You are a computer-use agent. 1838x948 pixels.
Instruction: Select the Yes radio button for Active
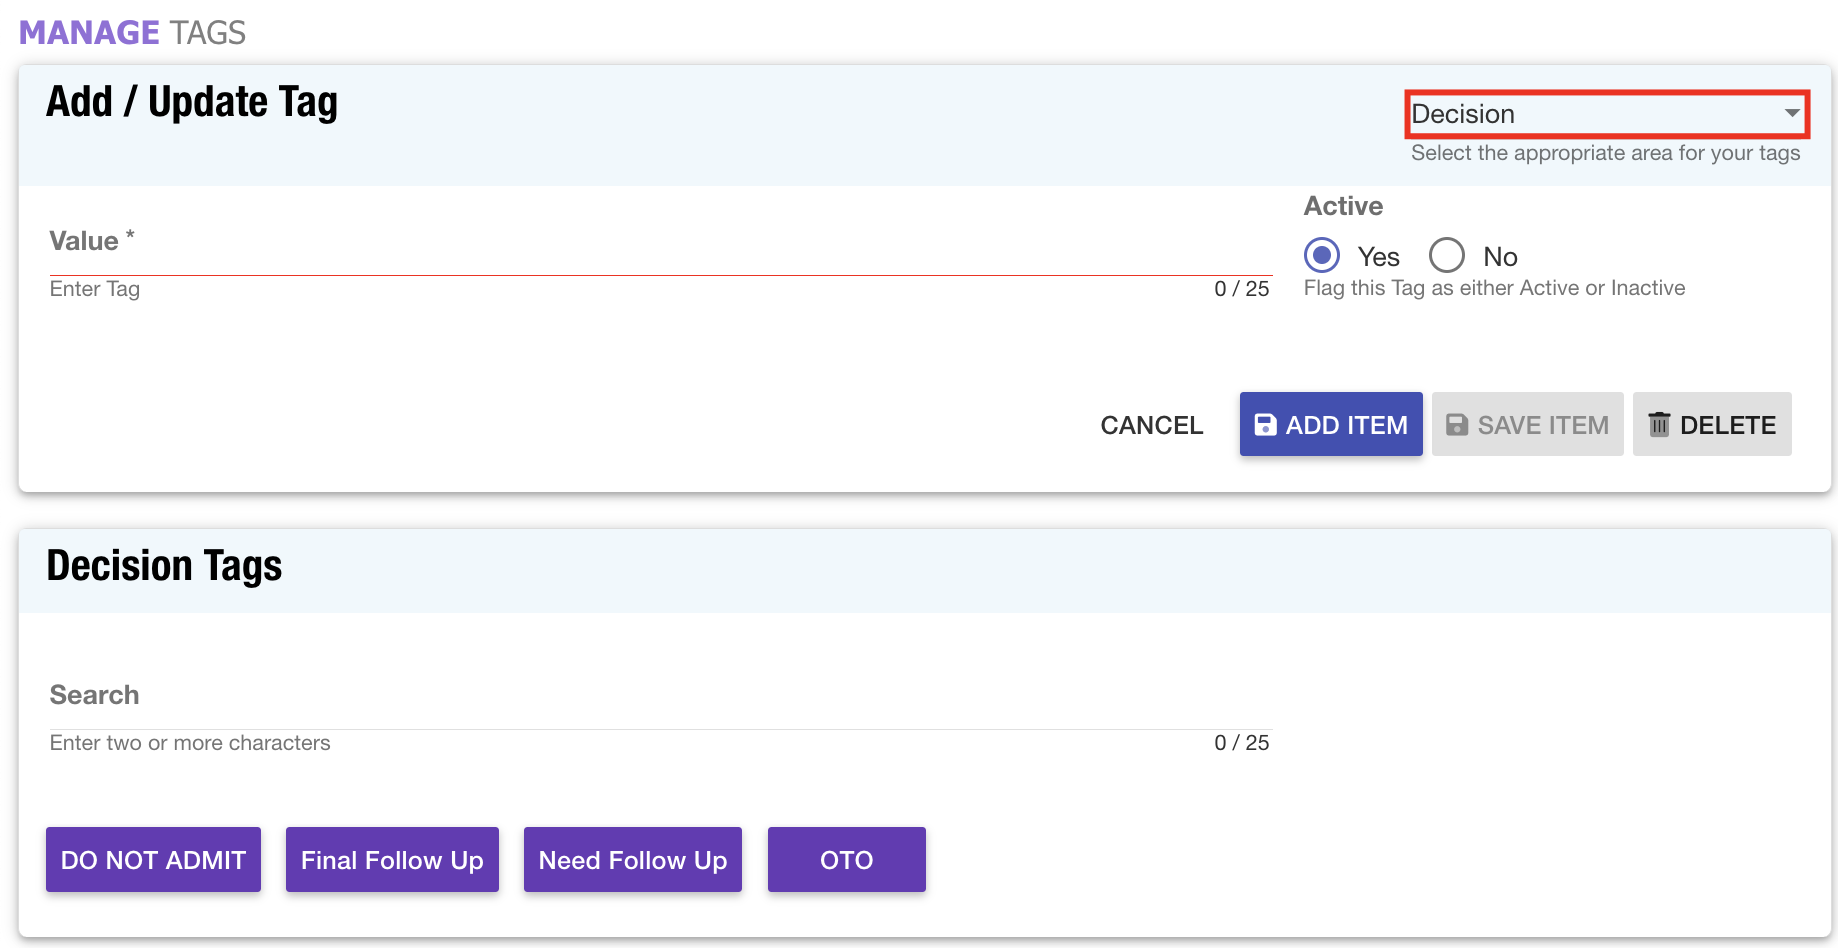(1322, 256)
